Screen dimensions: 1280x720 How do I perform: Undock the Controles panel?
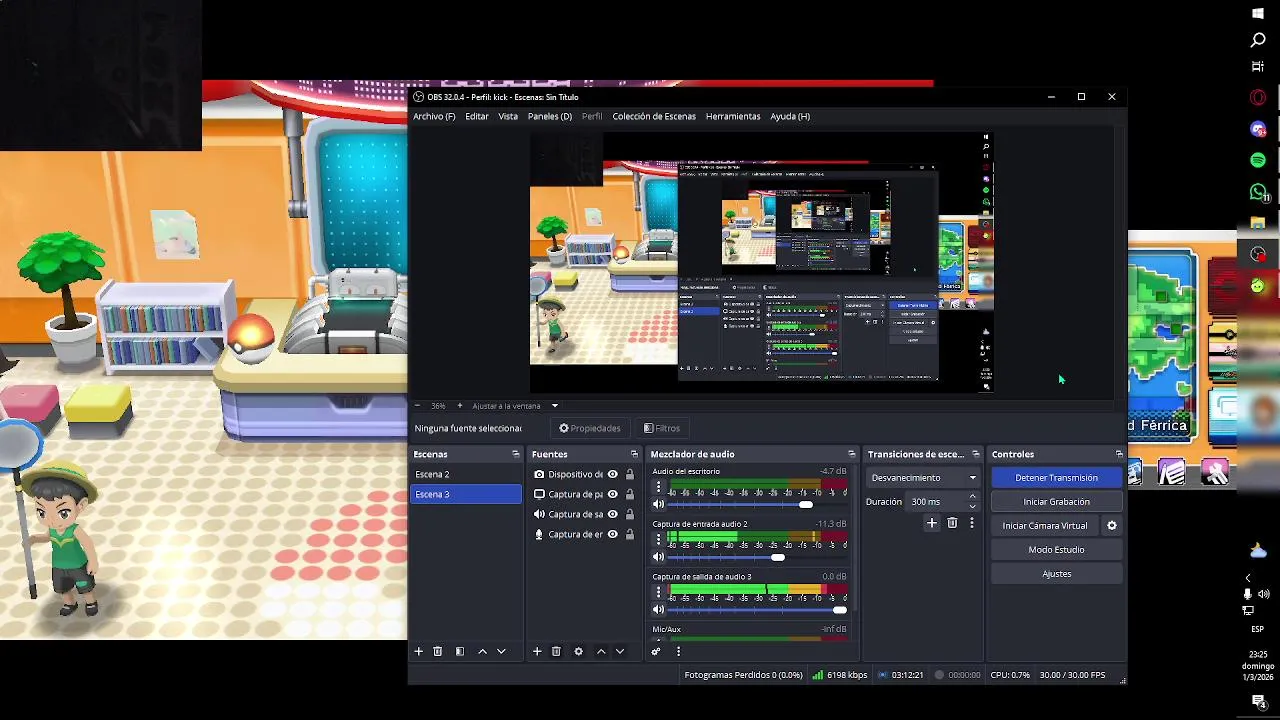pyautogui.click(x=1119, y=454)
